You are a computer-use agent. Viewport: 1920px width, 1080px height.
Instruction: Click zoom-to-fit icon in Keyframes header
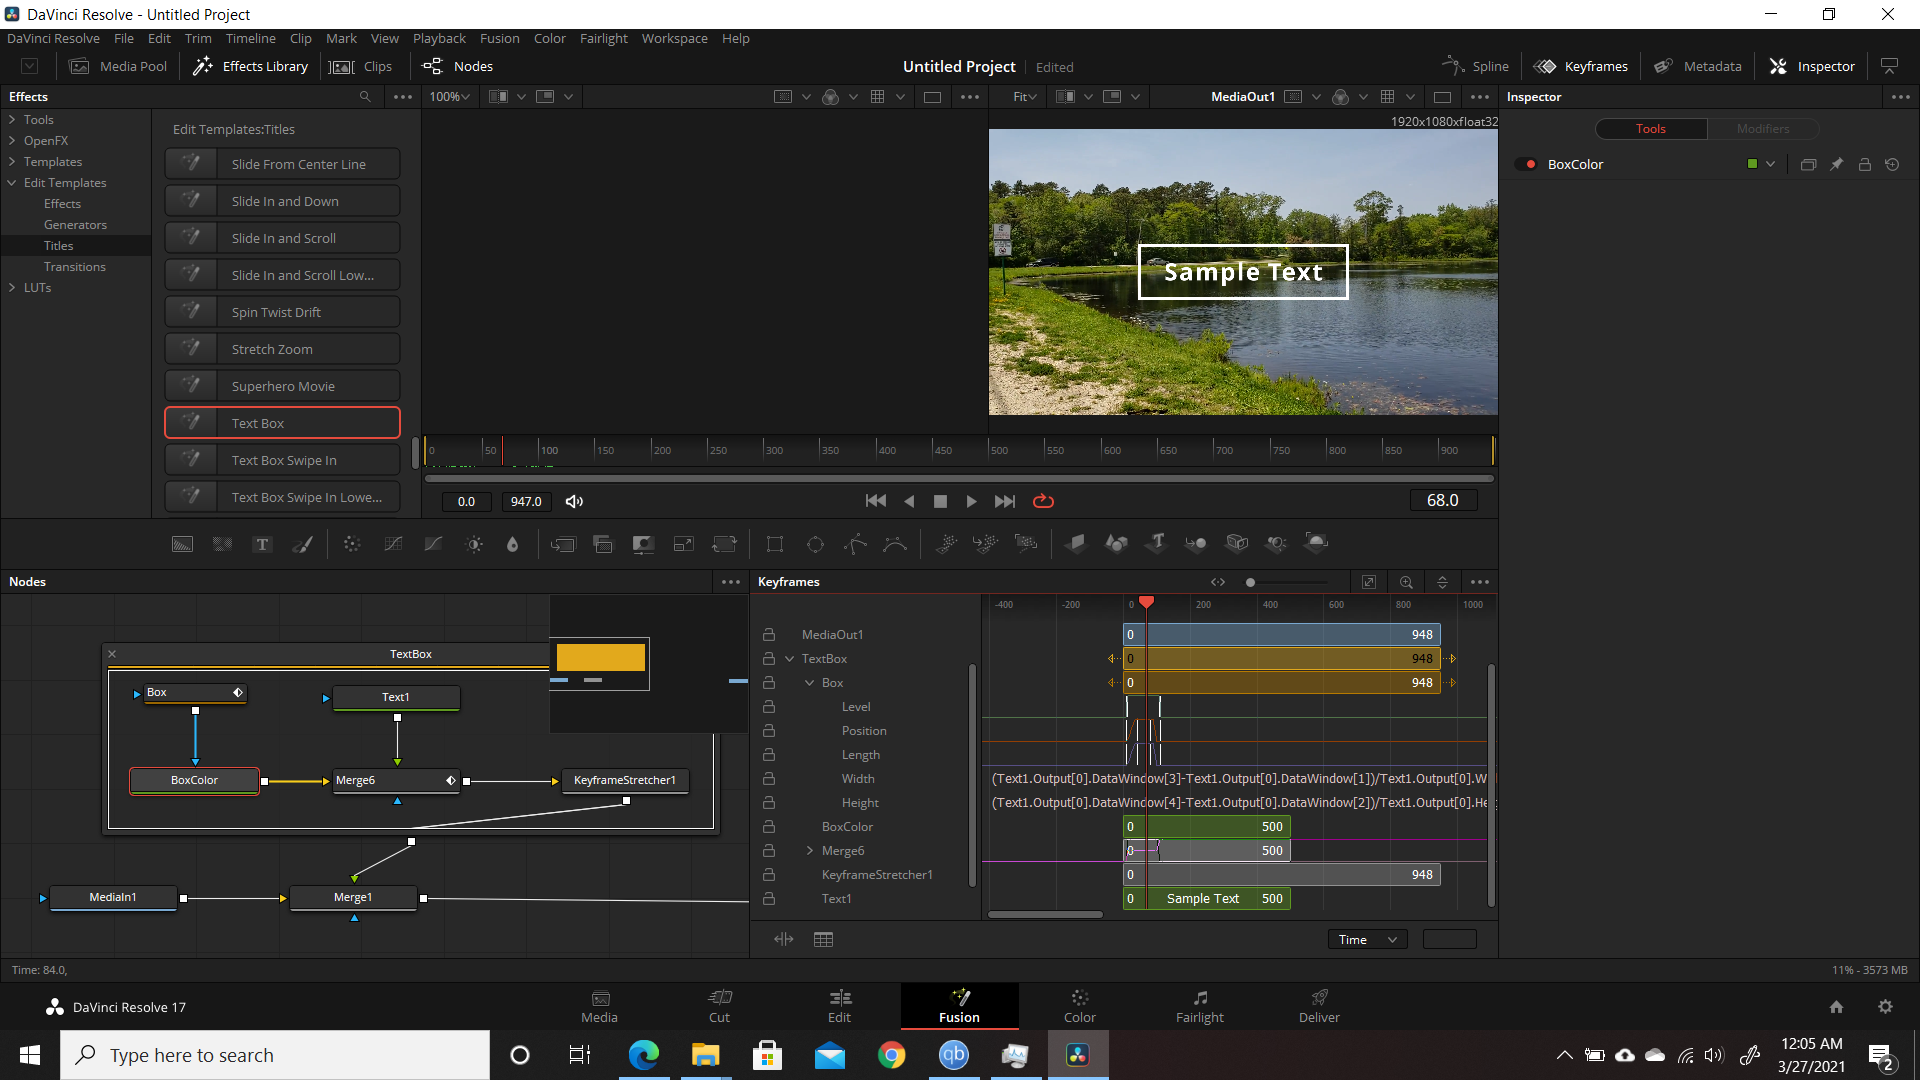tap(1369, 582)
